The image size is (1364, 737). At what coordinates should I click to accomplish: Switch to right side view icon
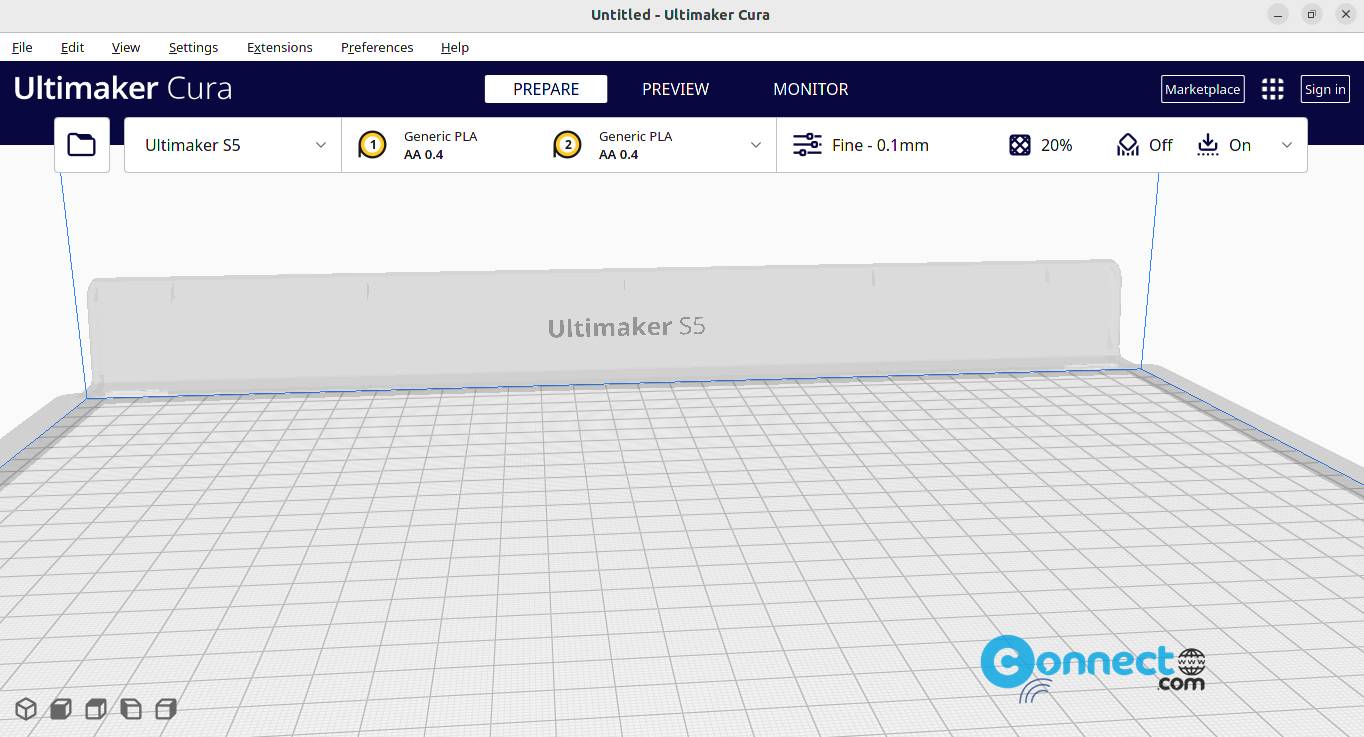click(x=166, y=709)
